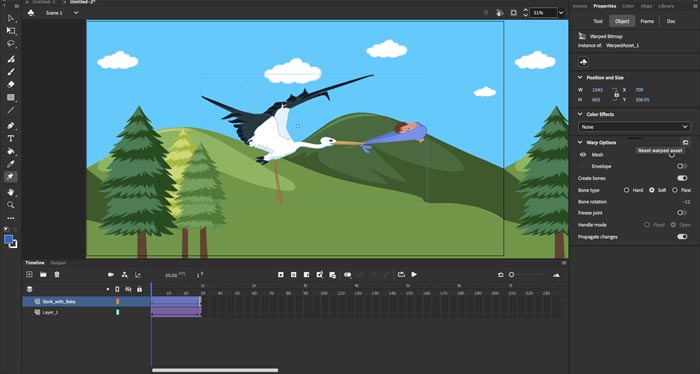Screen dimensions: 700x374
Task: Open the stage zoom 51% dropdown
Action: pos(561,13)
